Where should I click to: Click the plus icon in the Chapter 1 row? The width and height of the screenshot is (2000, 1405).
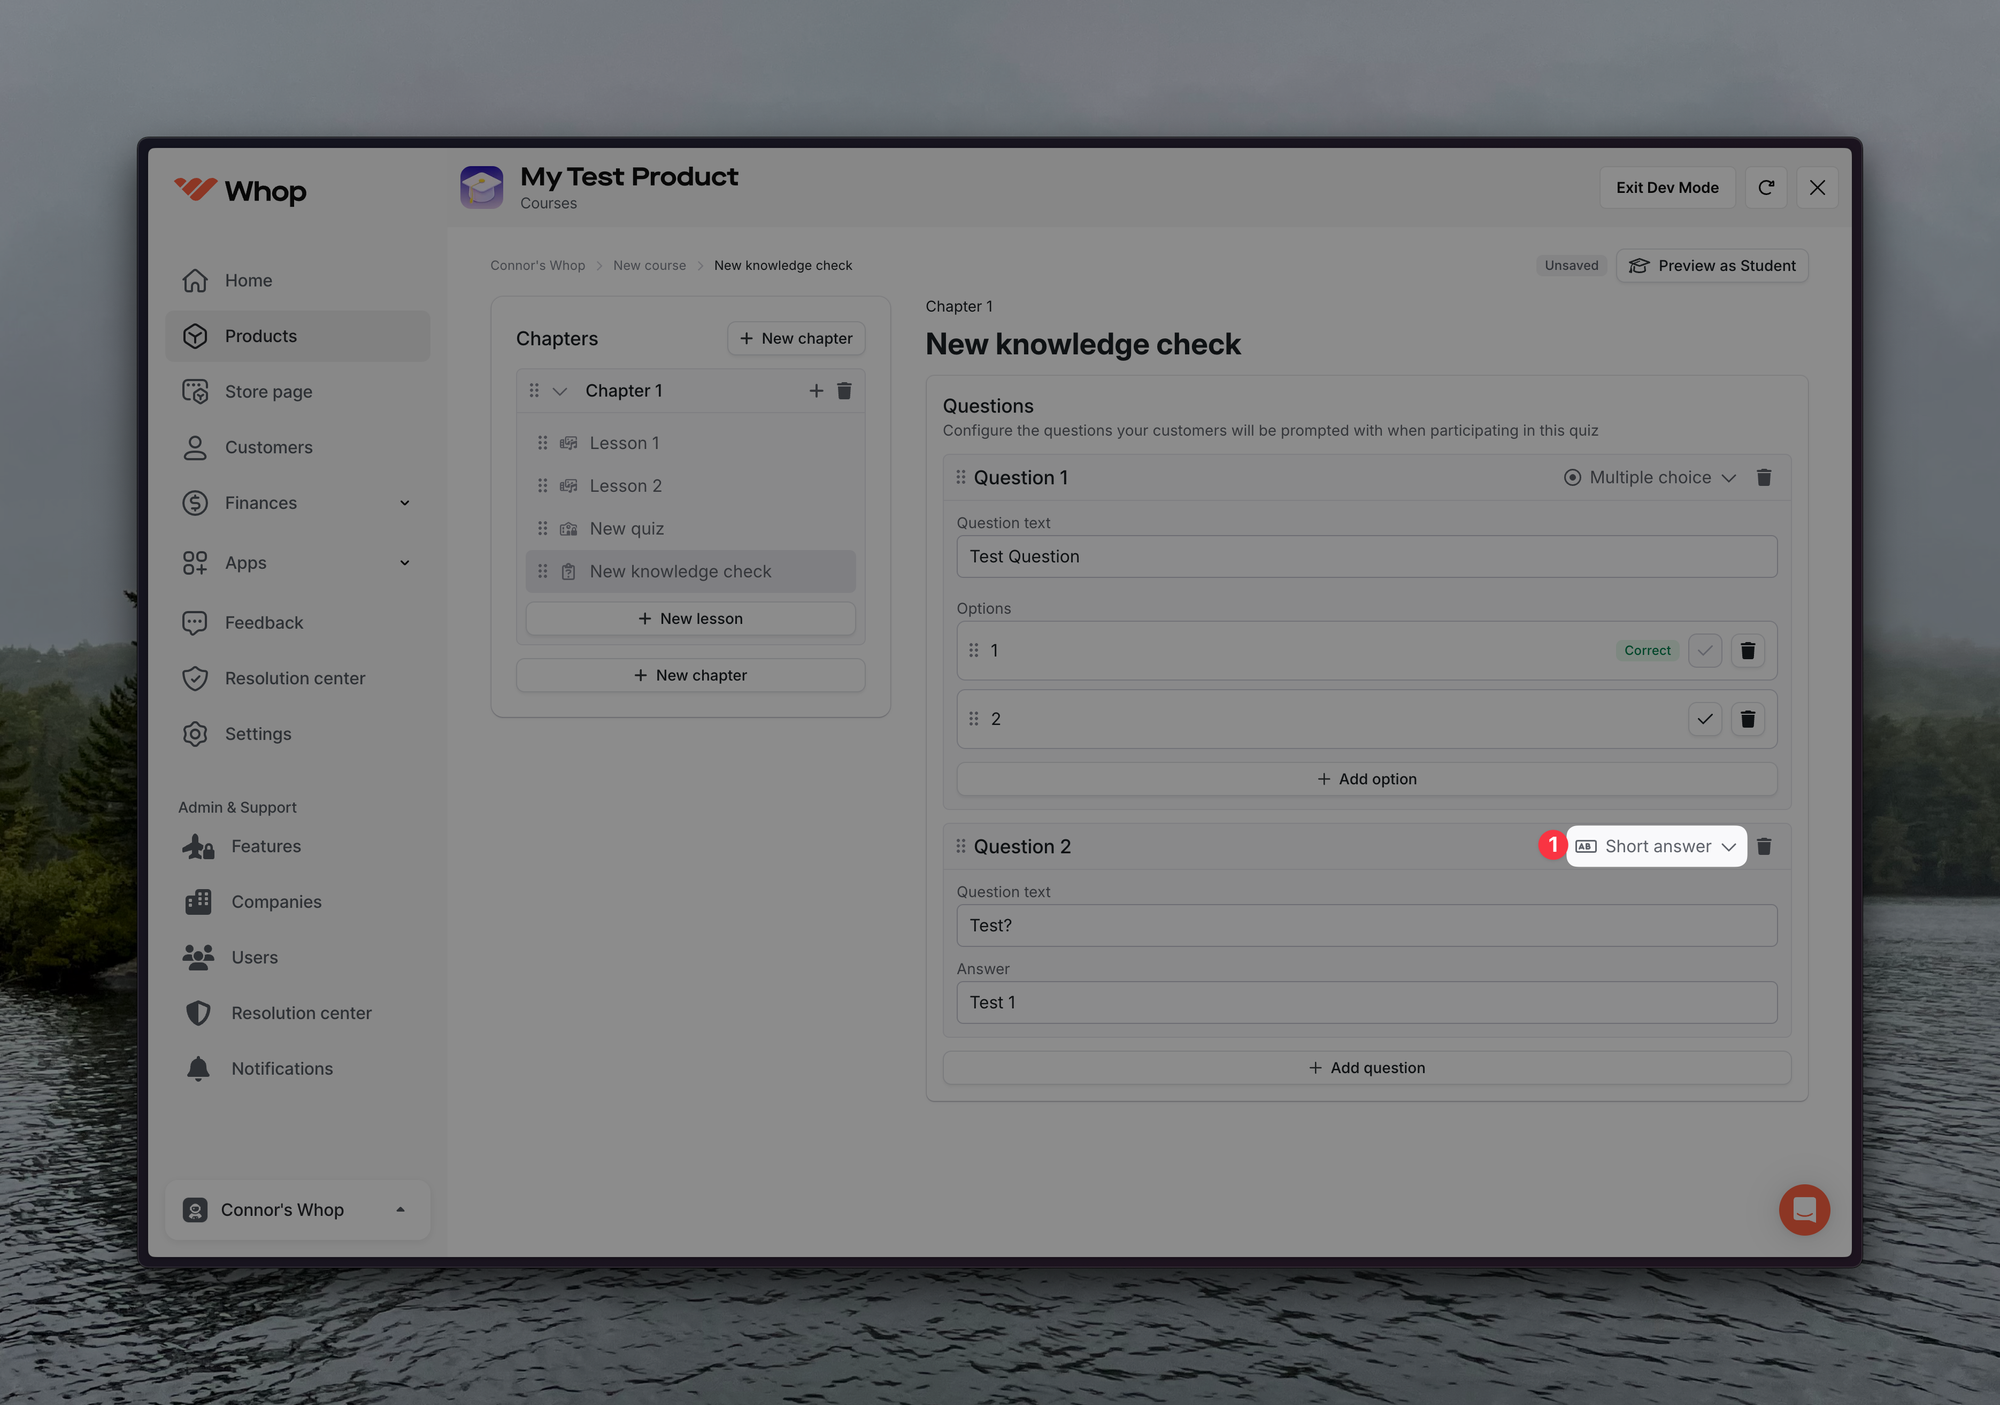tap(816, 391)
